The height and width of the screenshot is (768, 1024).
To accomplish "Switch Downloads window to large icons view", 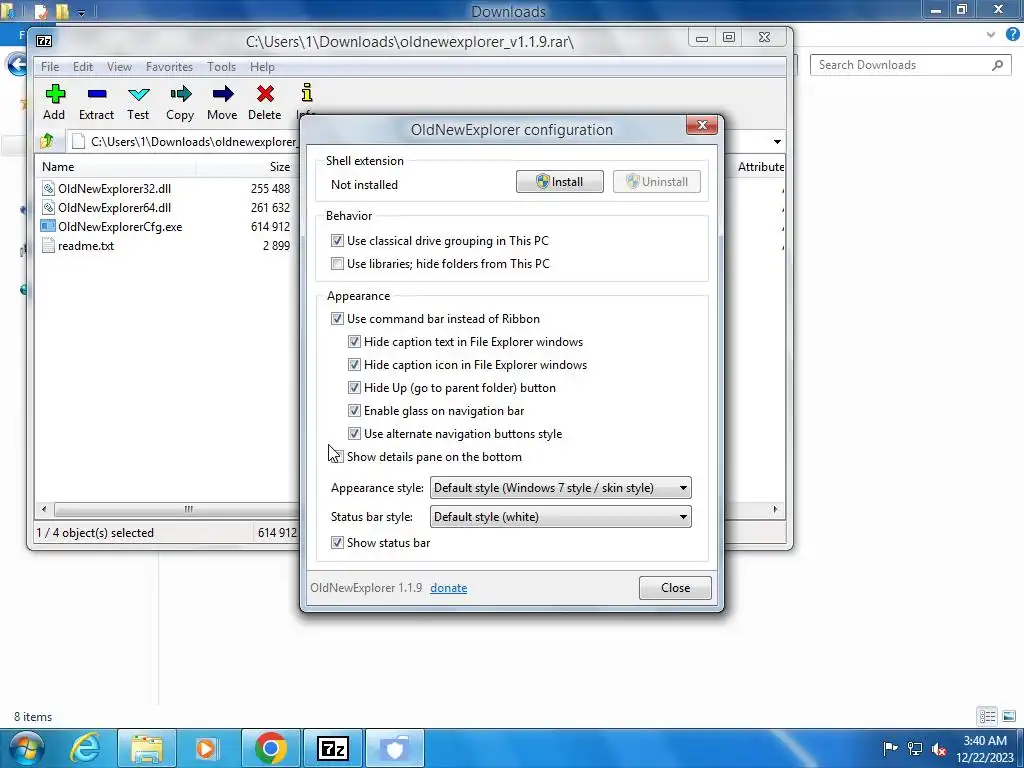I will 1009,716.
